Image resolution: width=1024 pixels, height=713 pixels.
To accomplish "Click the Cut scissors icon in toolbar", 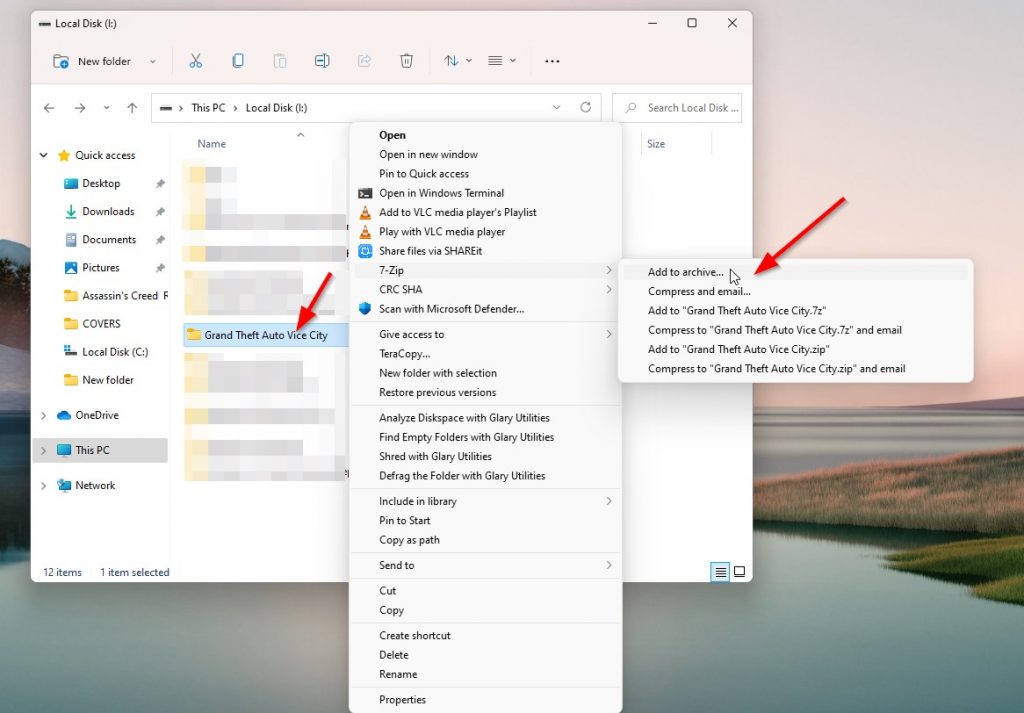I will [x=195, y=61].
